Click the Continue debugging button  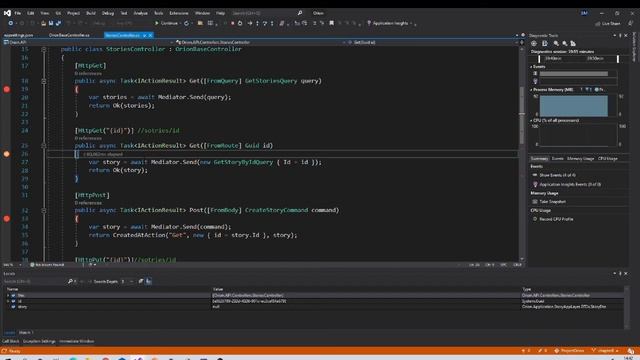[x=166, y=23]
